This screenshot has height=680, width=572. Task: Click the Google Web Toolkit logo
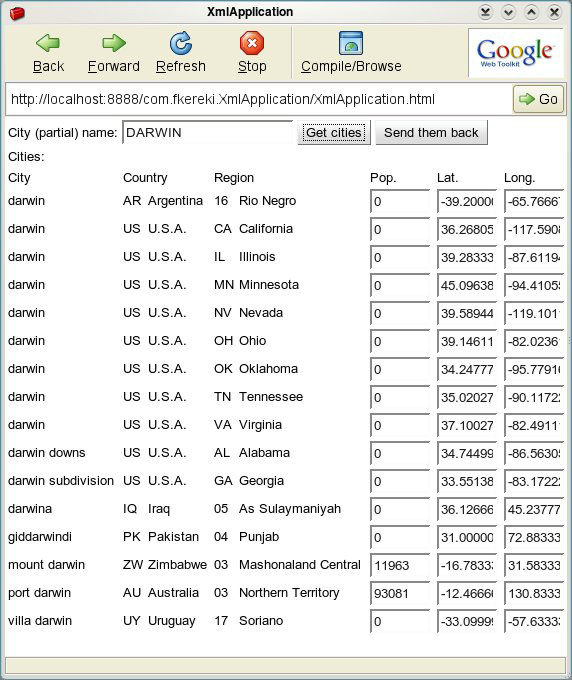coord(516,53)
